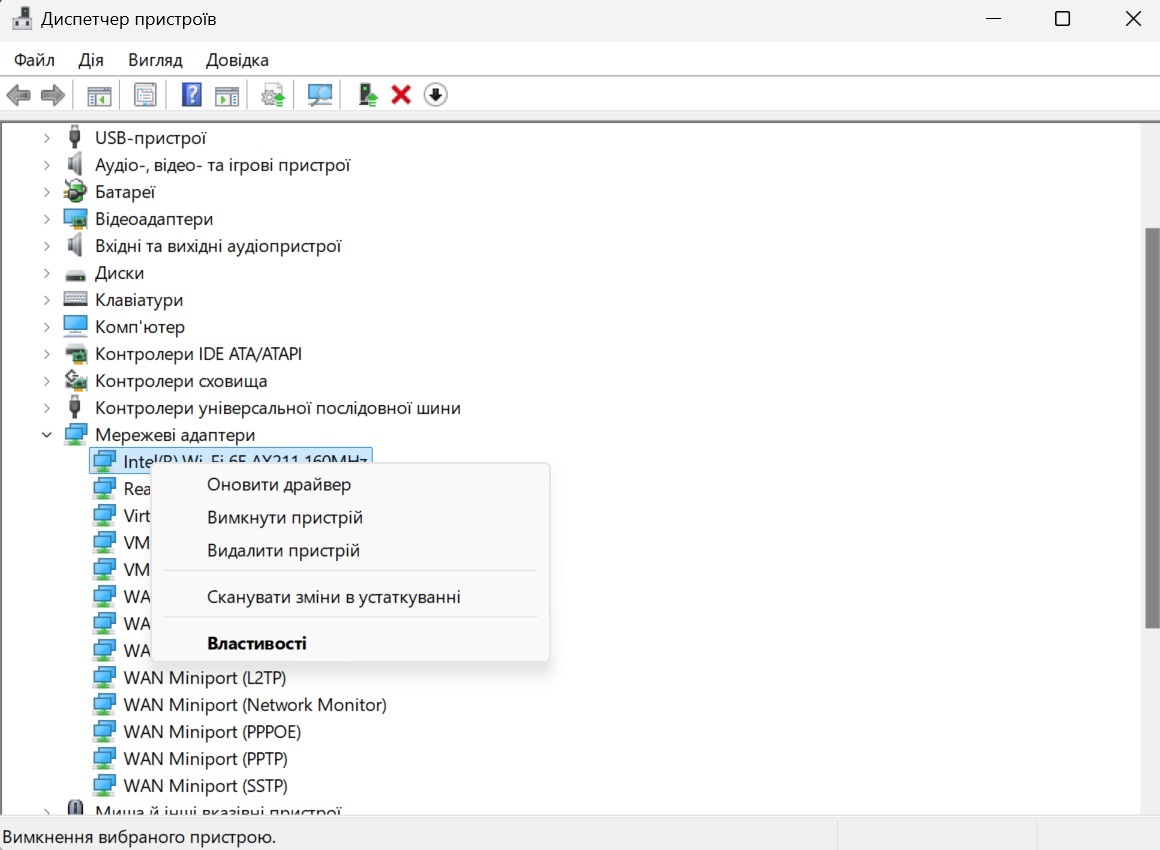The image size is (1160, 850).
Task: Collapse the Мережеві адаптери branch
Action: coord(47,435)
